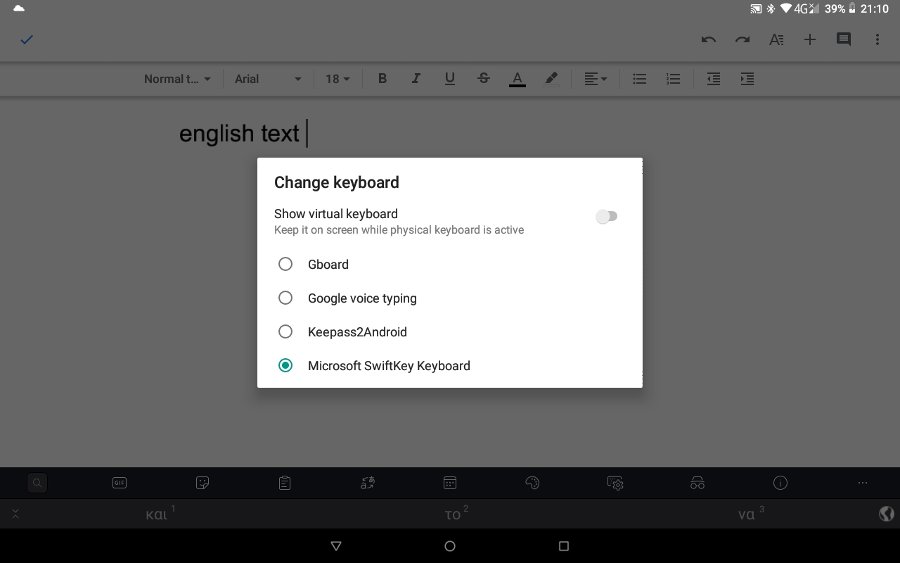Viewport: 900px width, 563px height.
Task: Open the SwiftKey info icon
Action: tap(780, 483)
